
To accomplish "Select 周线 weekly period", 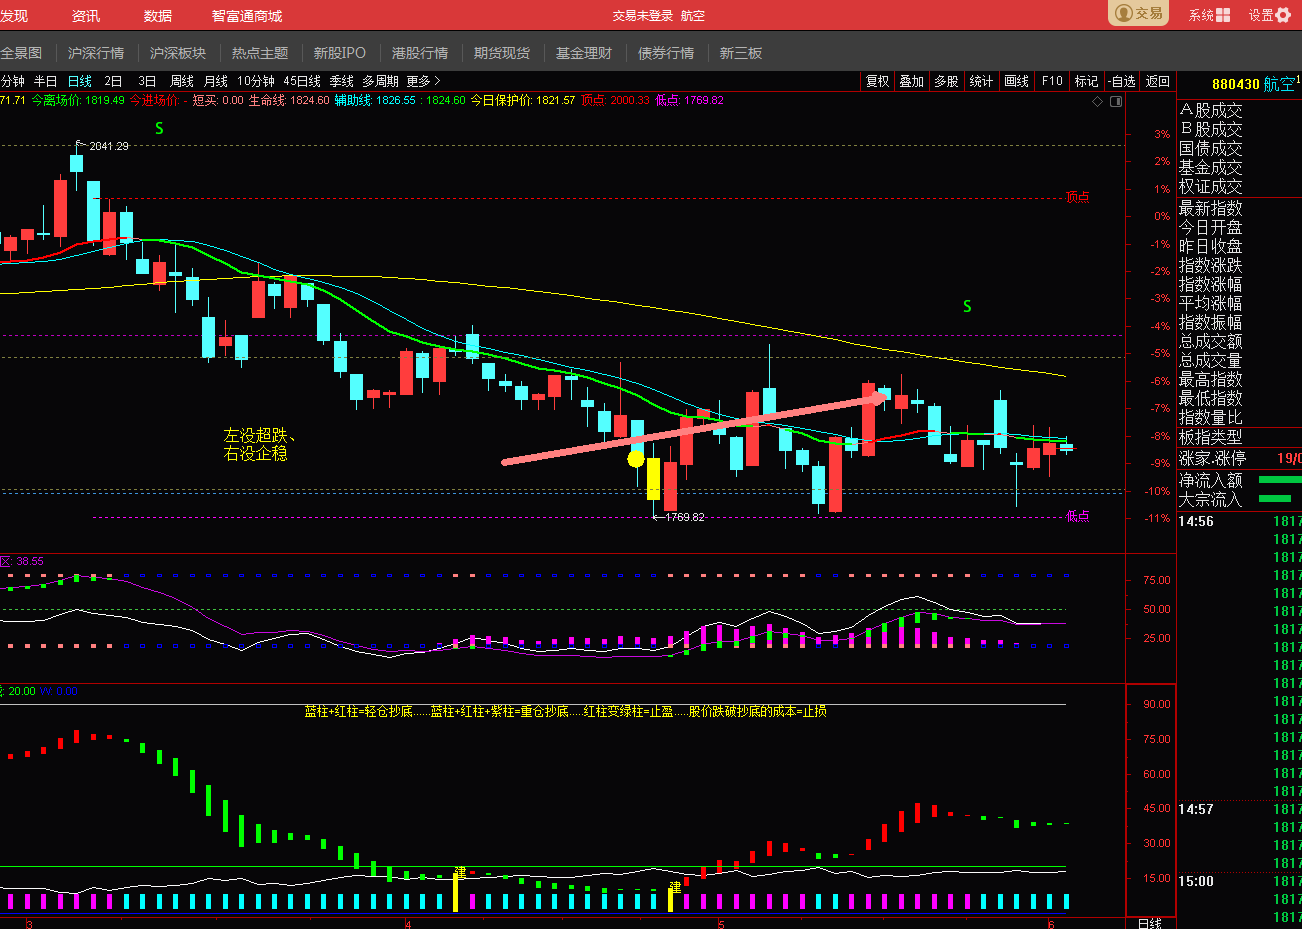I will click(182, 81).
